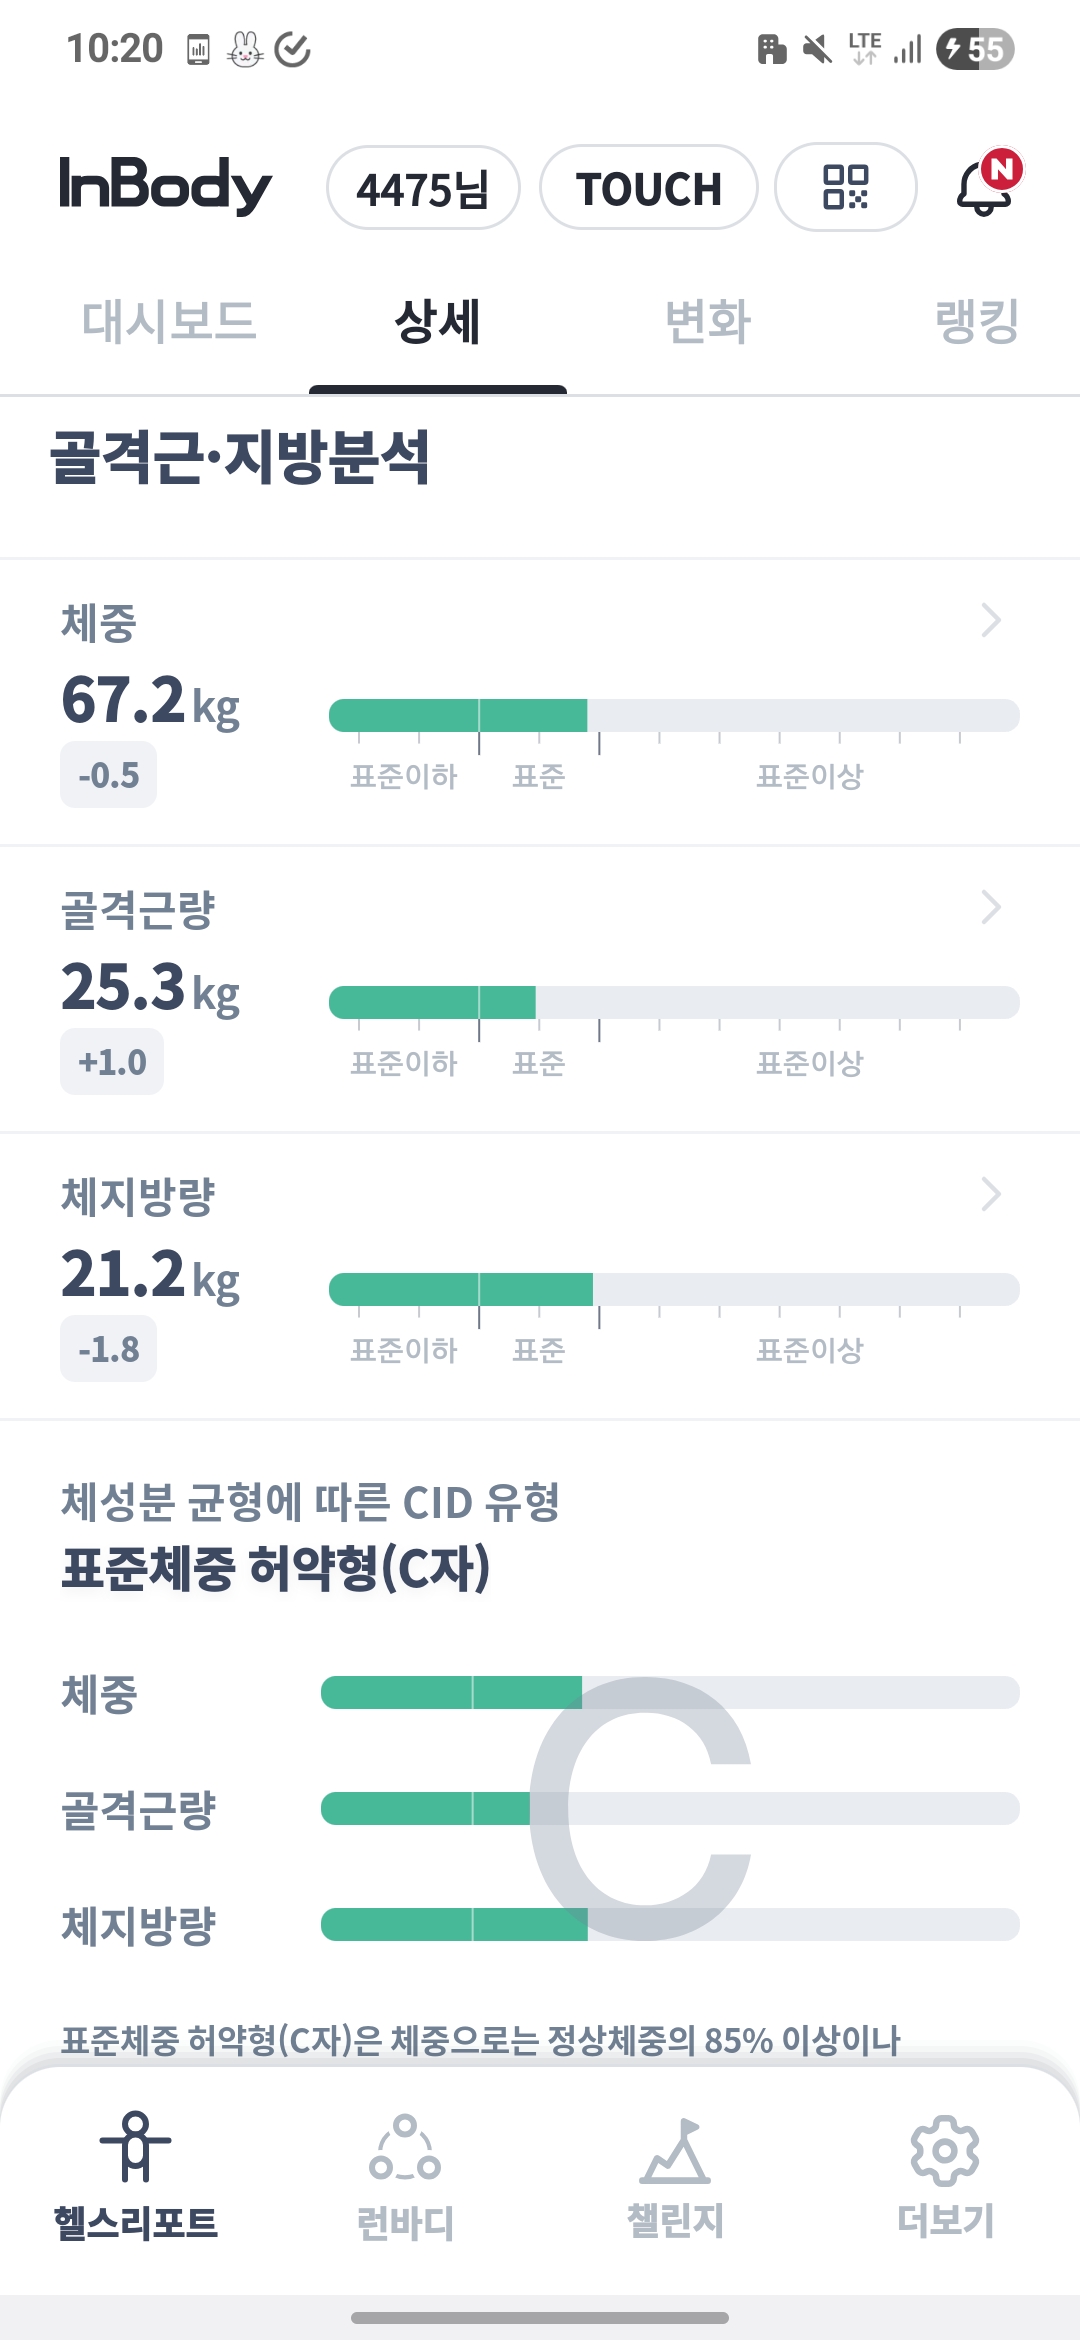Expand 체지방량 details chevron

coord(991,1194)
